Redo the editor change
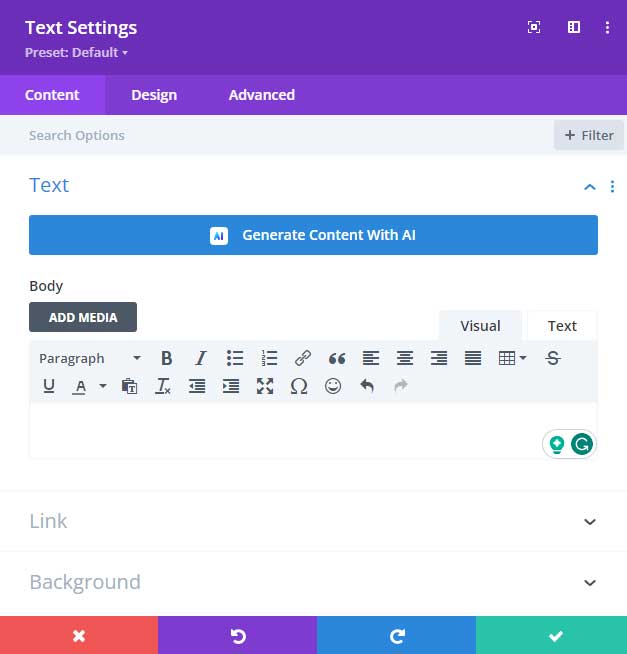This screenshot has height=654, width=627. (x=401, y=386)
